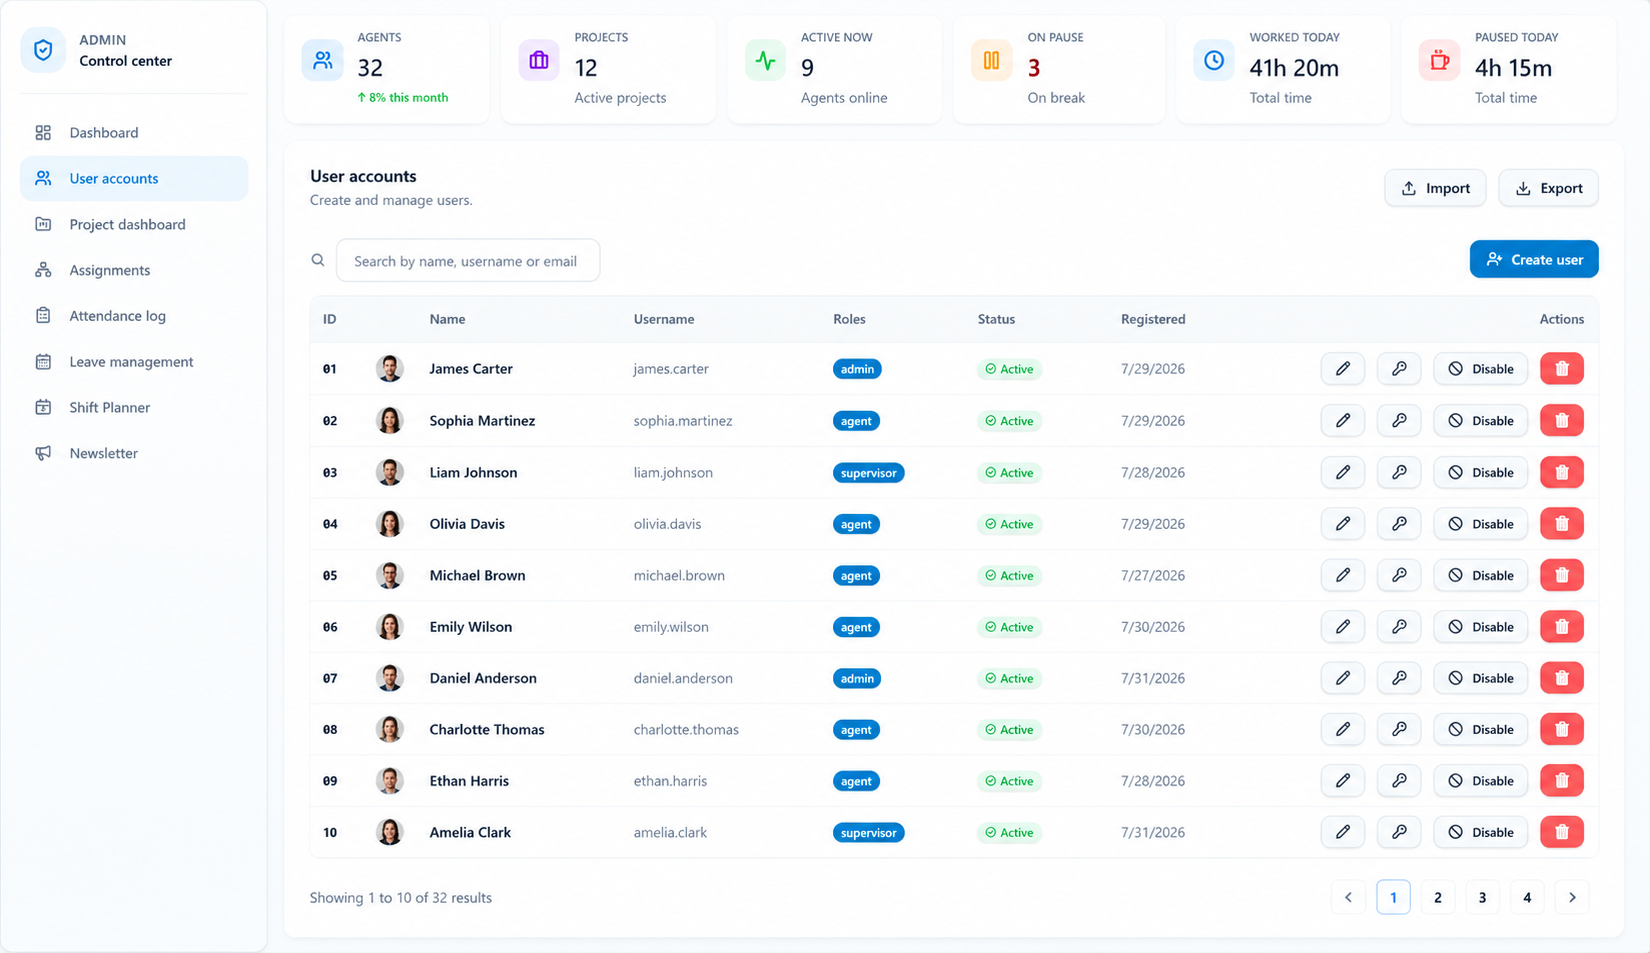The image size is (1650, 953).
Task: Click the admin shield logo icon
Action: pos(43,50)
